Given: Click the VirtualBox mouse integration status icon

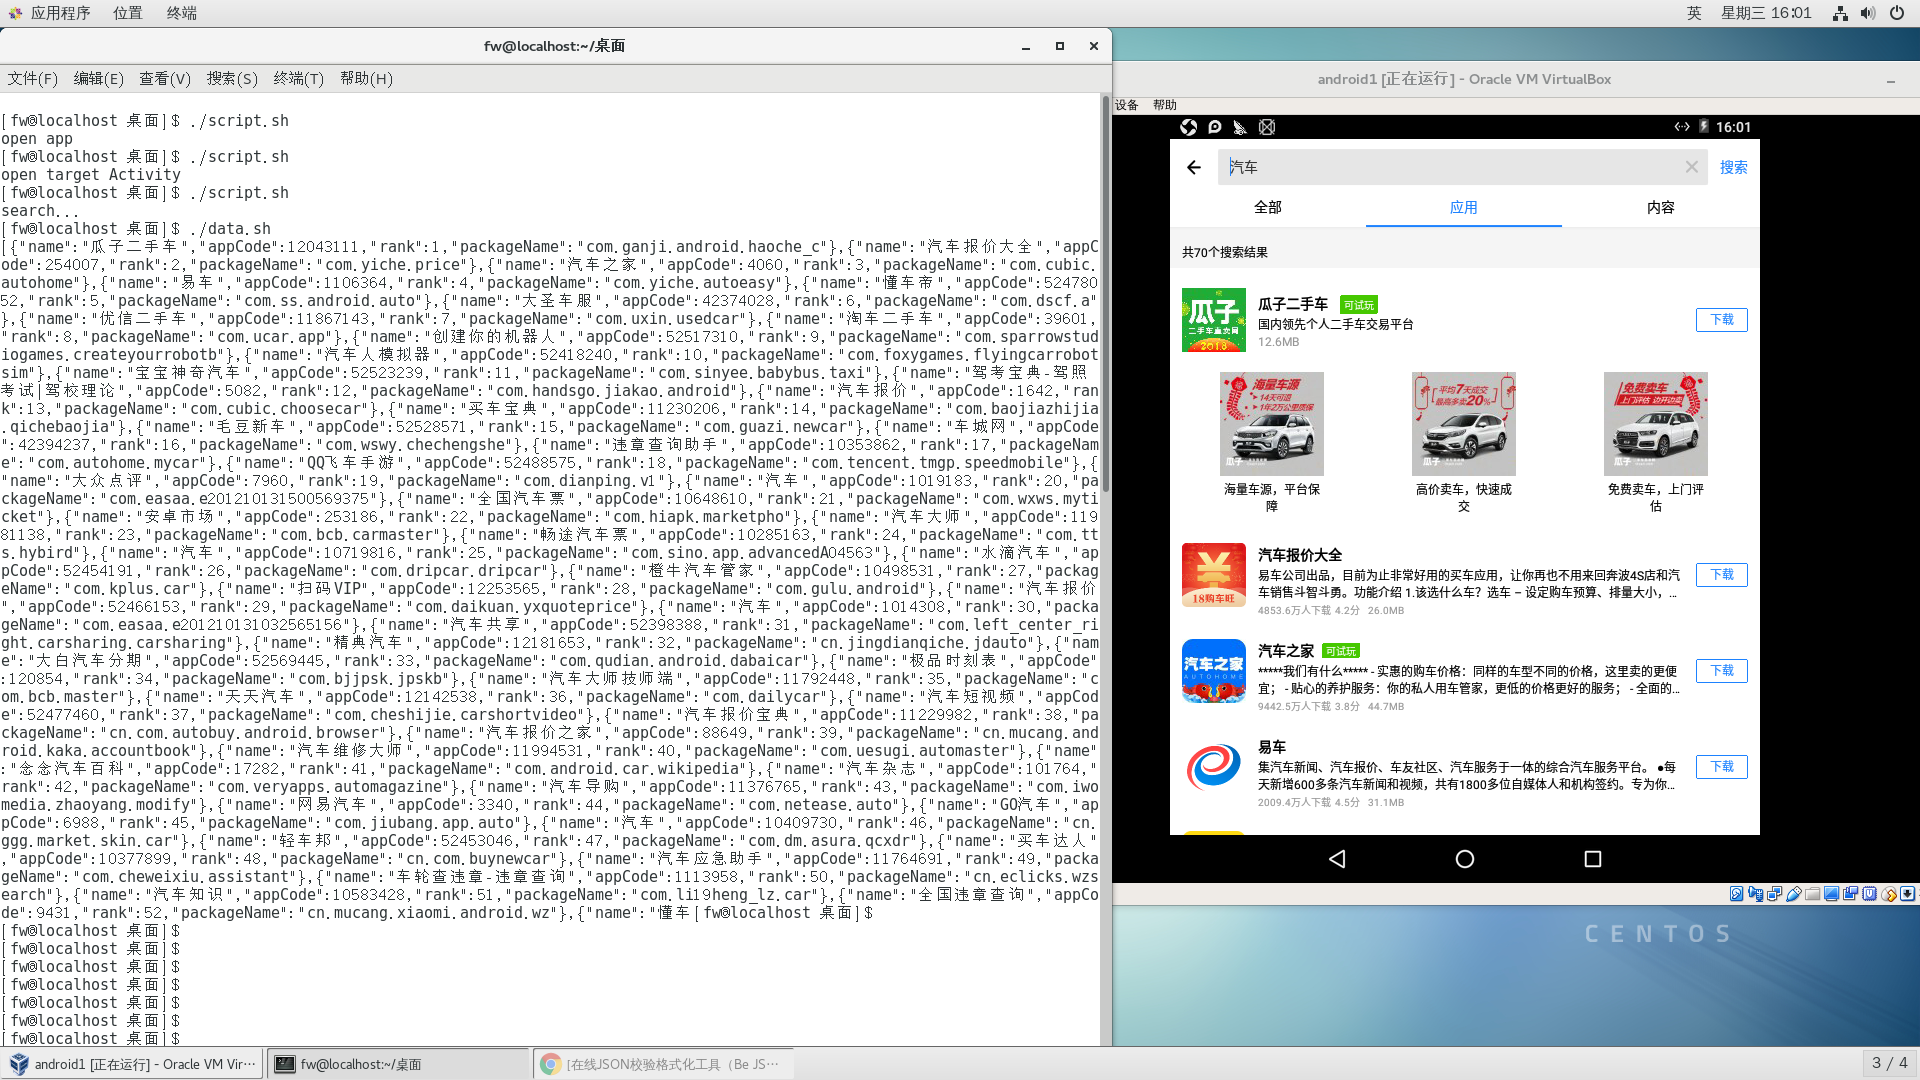Looking at the screenshot, I should (1888, 894).
